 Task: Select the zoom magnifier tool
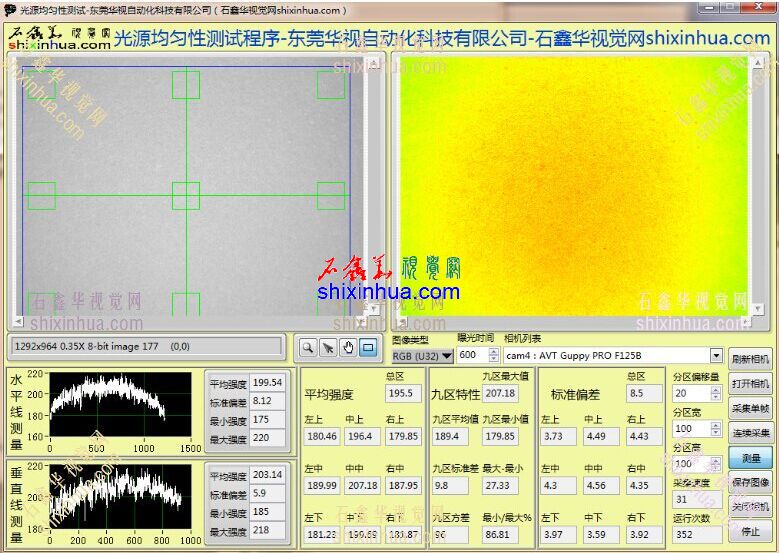[309, 348]
